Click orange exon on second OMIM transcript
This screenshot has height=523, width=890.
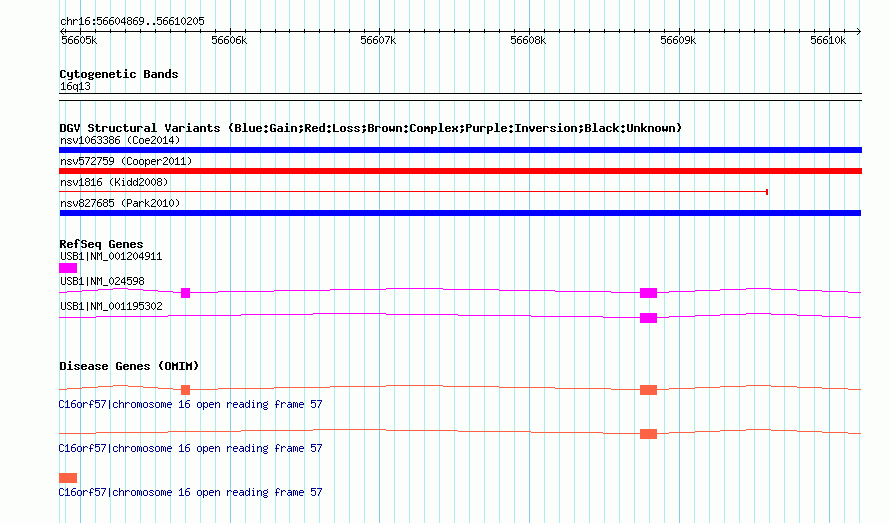648,434
